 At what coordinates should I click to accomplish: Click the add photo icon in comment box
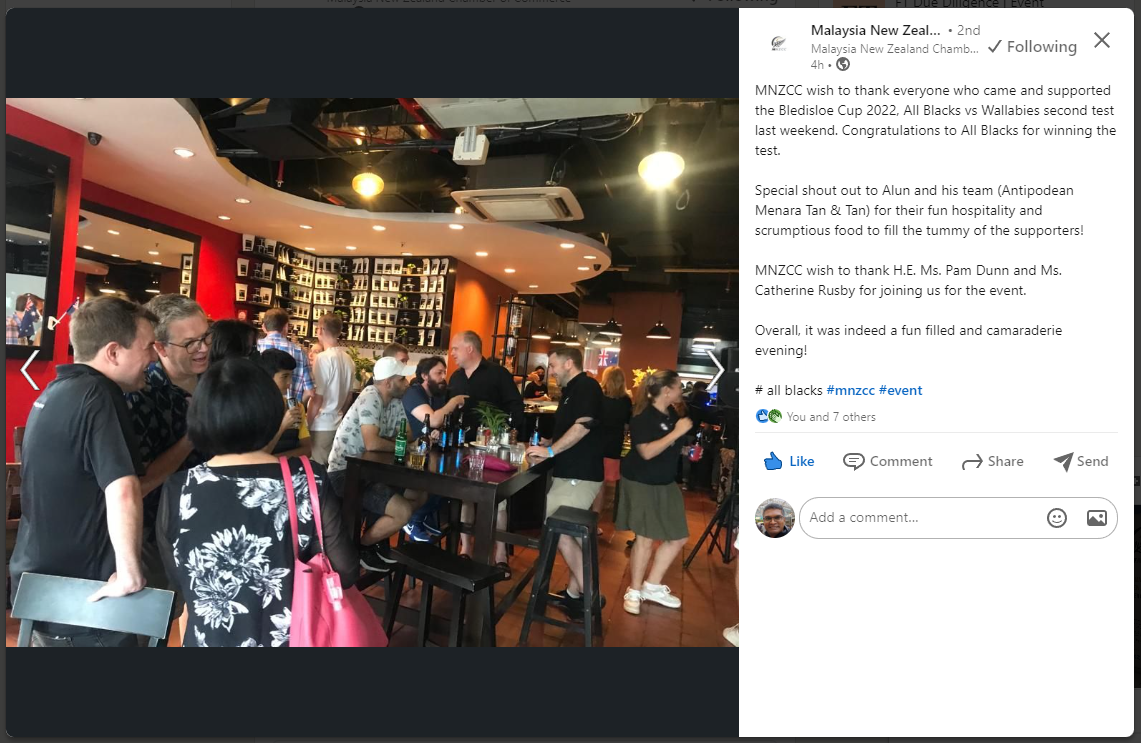1097,517
